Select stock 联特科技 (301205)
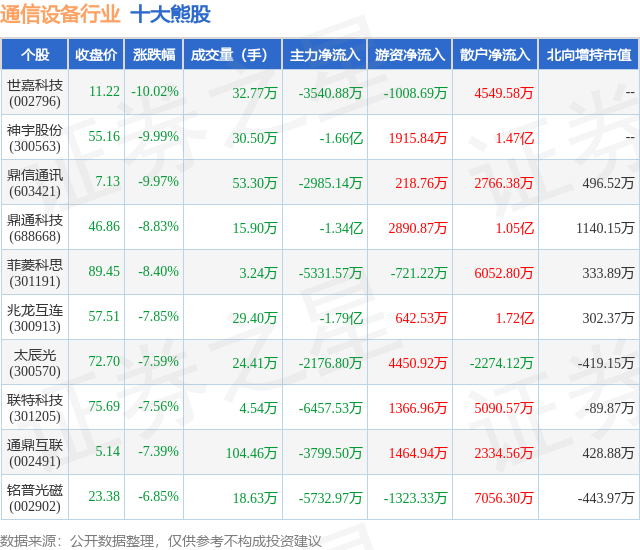 pyautogui.click(x=35, y=408)
